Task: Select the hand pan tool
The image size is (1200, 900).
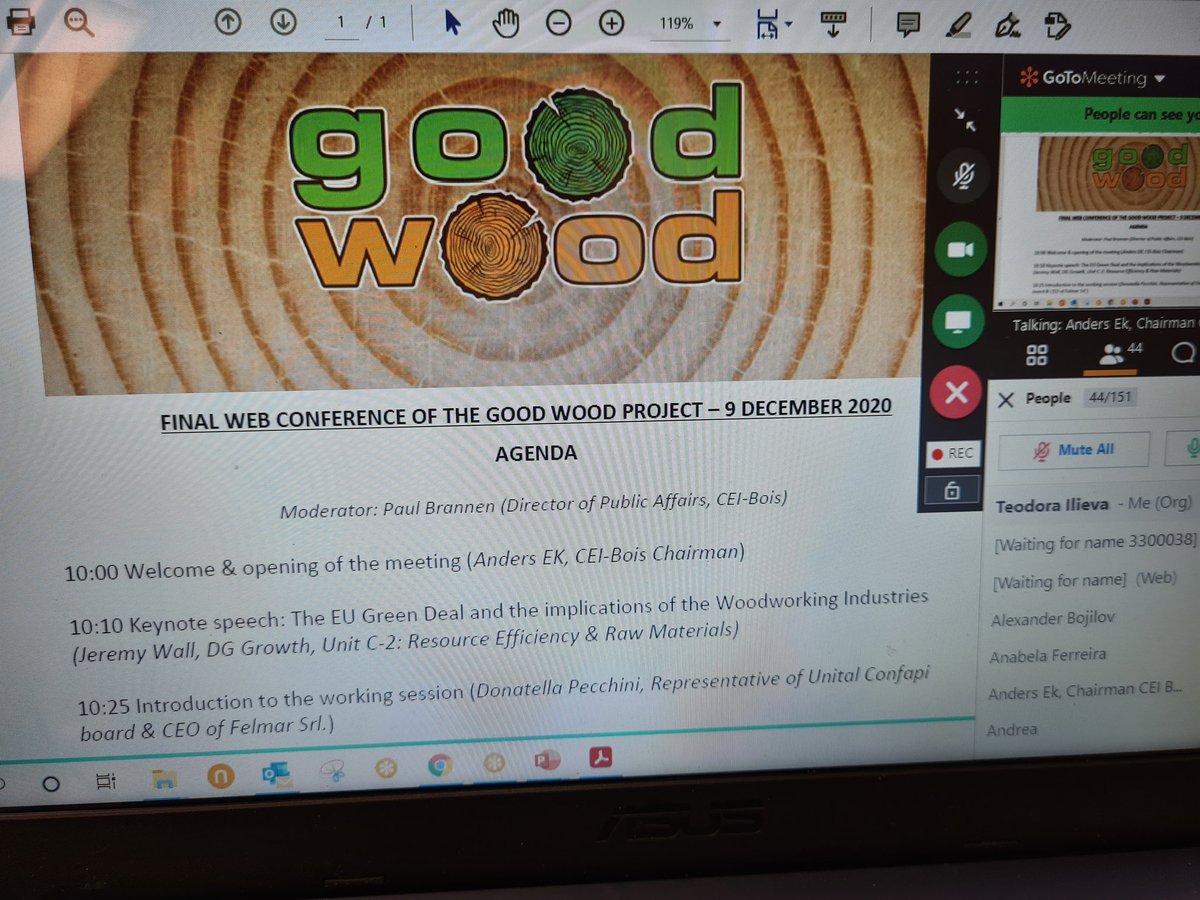Action: [x=507, y=24]
